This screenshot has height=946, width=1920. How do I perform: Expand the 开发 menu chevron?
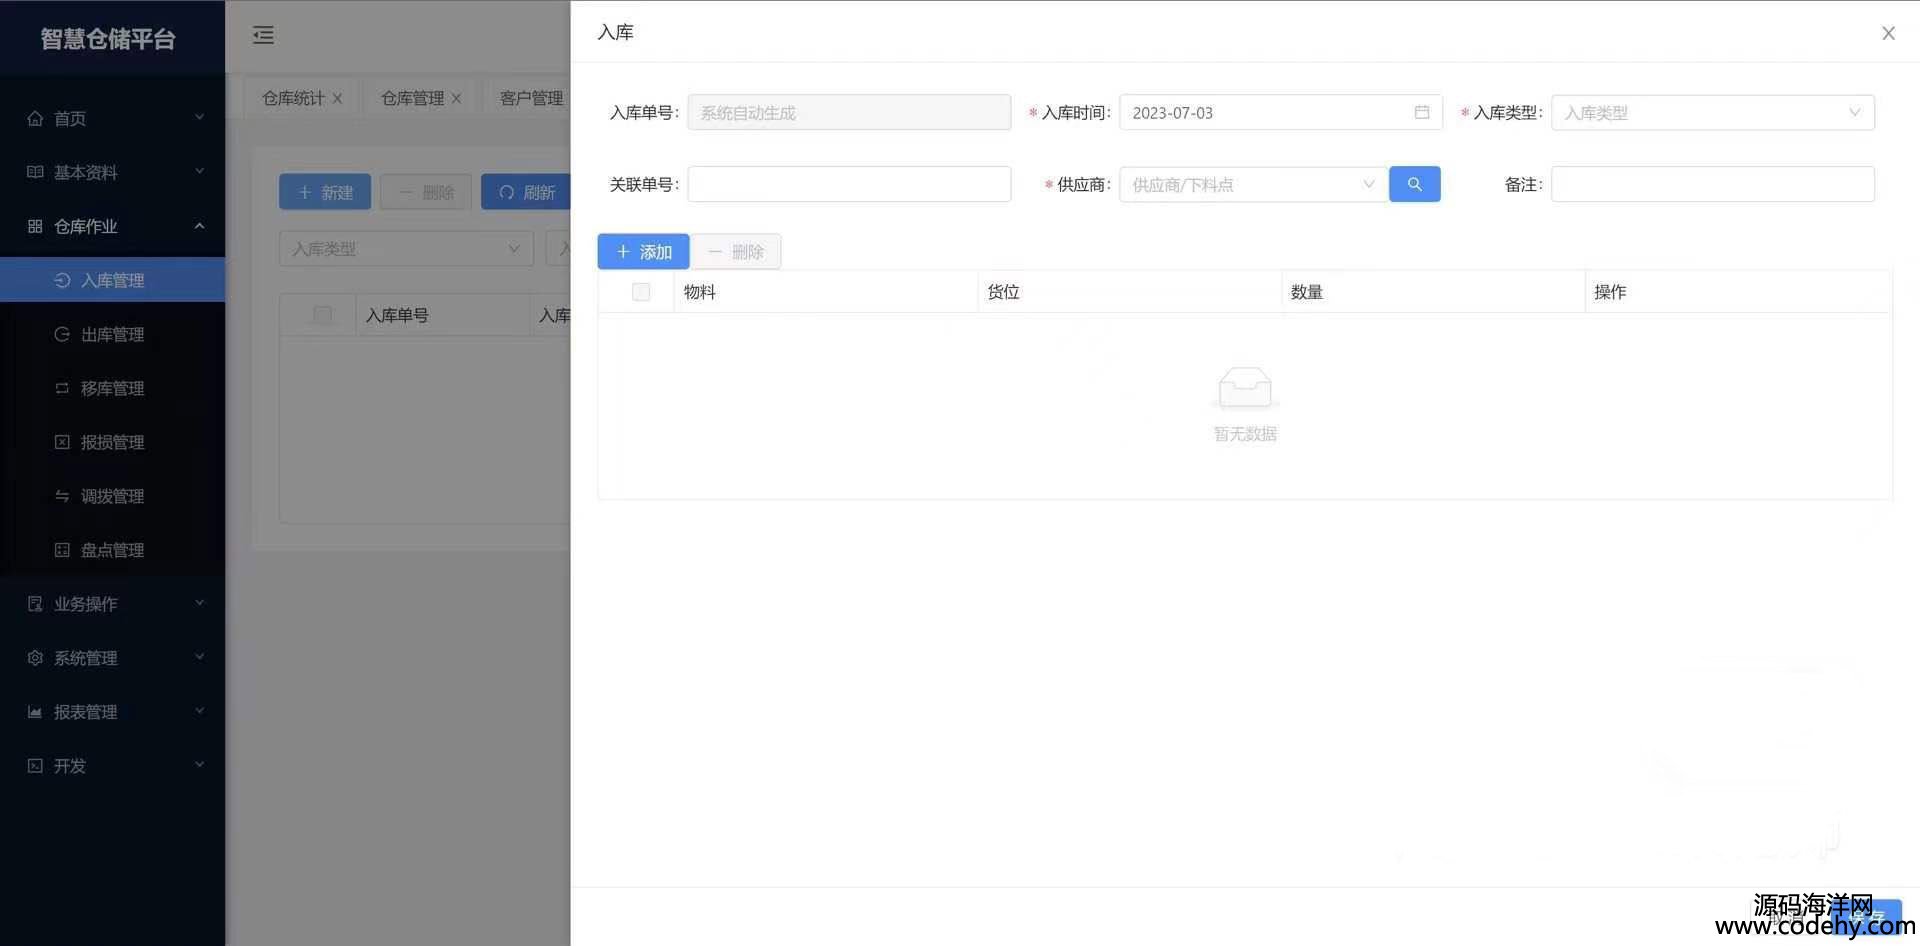[199, 765]
